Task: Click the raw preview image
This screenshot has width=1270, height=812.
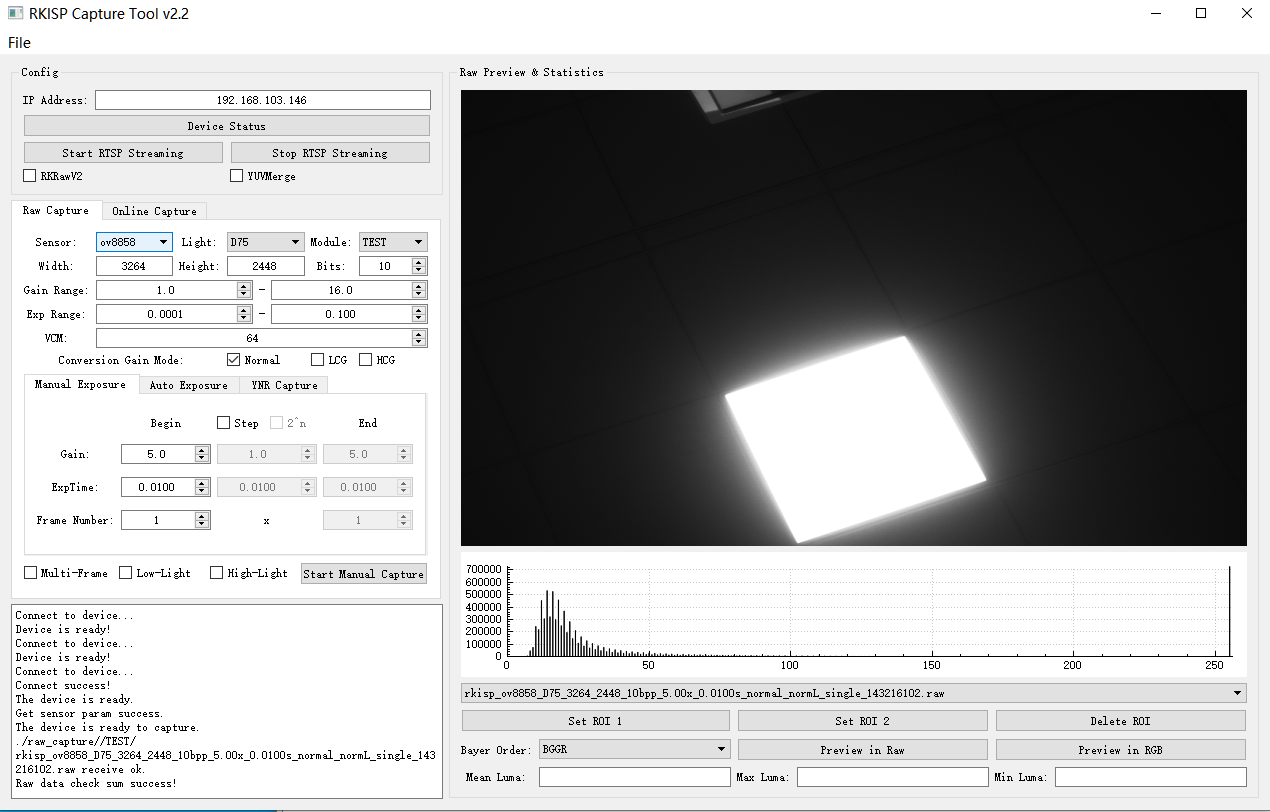Action: (x=854, y=318)
